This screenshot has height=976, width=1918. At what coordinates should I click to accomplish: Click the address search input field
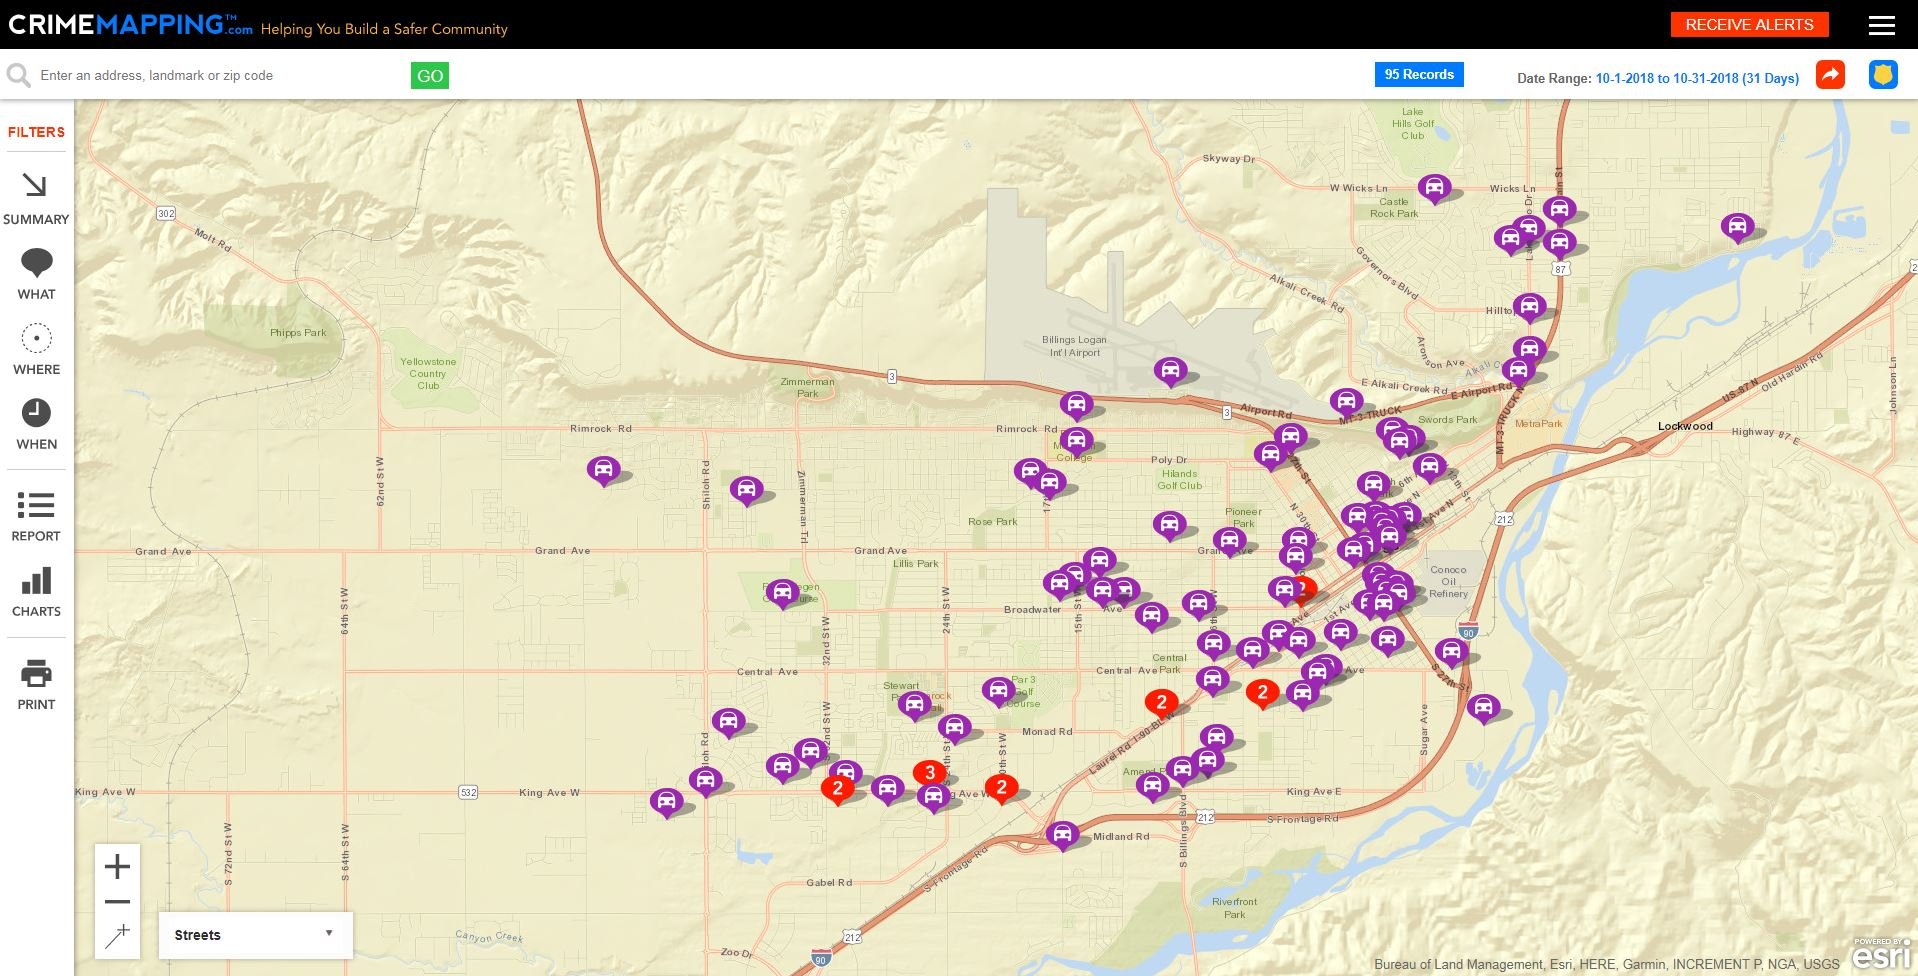(x=220, y=75)
